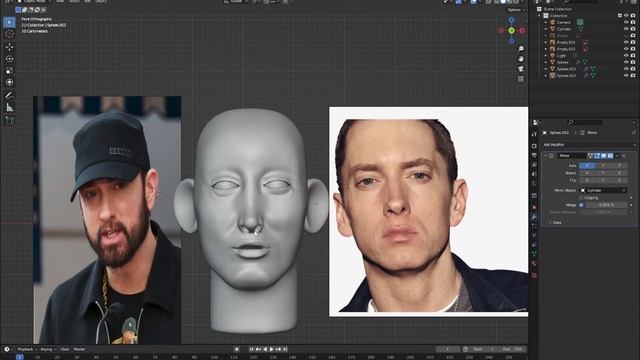Image resolution: width=640 pixels, height=360 pixels.
Task: Click the red X axis gizmo ball
Action: [522, 31]
